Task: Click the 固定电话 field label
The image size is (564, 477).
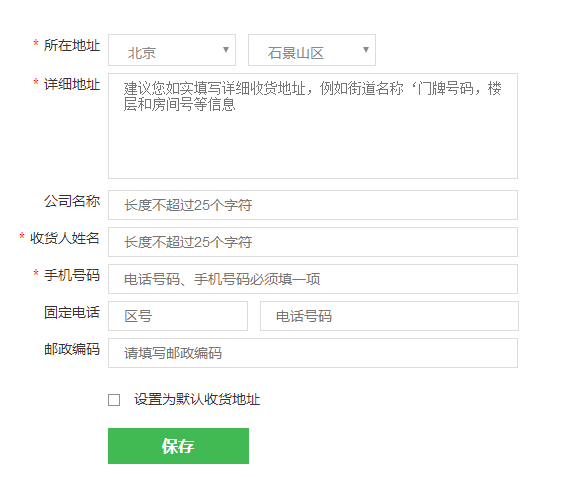Action: coord(72,312)
